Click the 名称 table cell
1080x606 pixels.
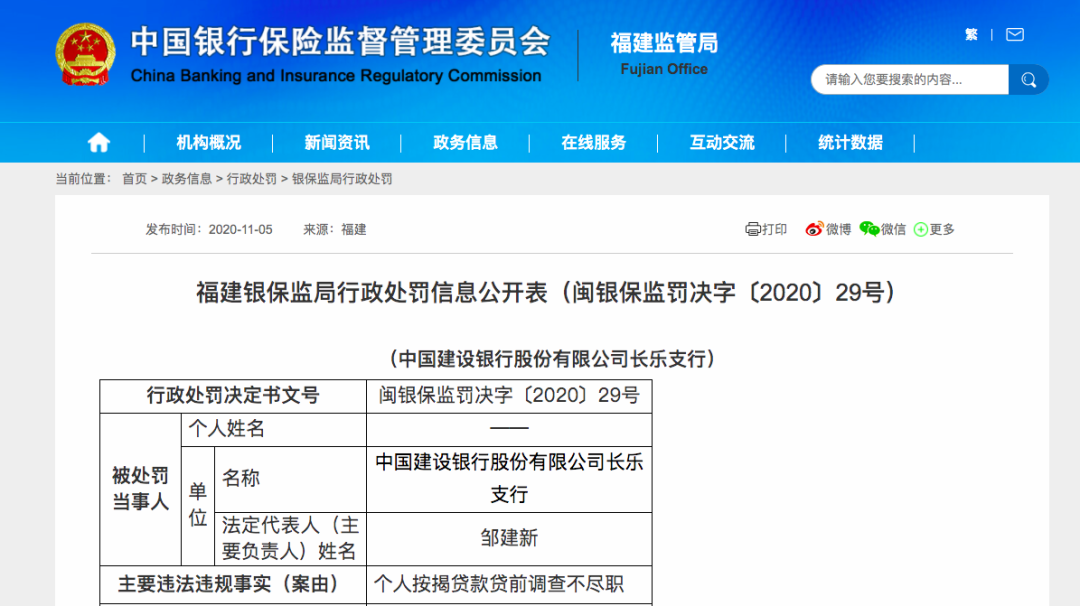pyautogui.click(x=290, y=479)
